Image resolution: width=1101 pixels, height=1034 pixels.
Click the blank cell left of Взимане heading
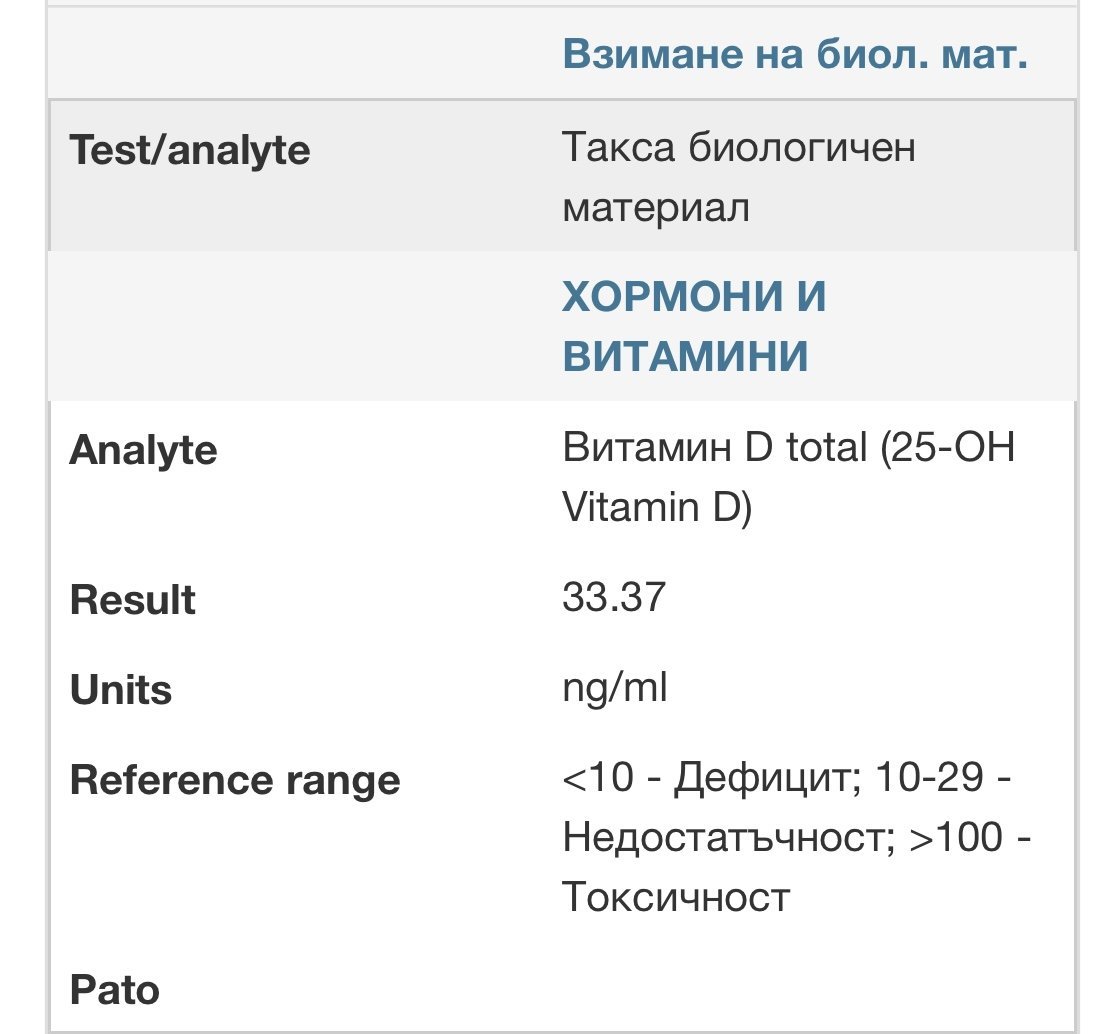[300, 54]
